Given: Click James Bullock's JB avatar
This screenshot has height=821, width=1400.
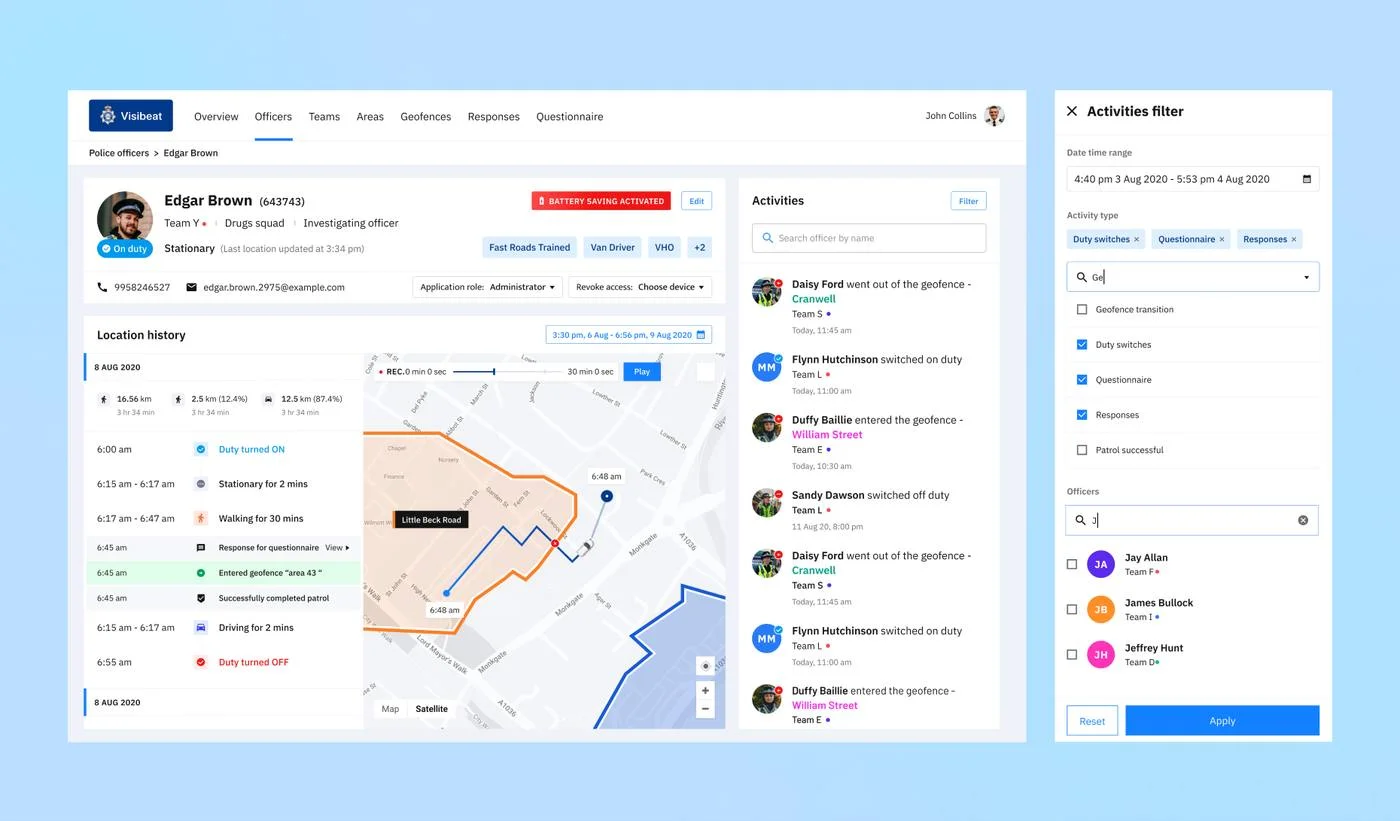Looking at the screenshot, I should pyautogui.click(x=1101, y=609).
